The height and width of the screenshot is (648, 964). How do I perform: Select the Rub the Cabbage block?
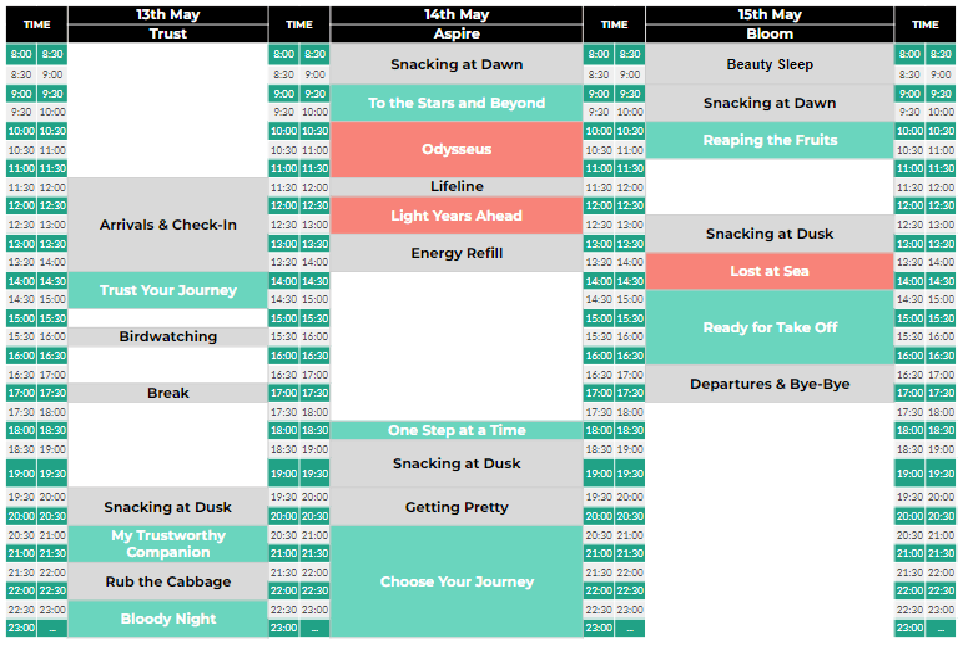[168, 582]
